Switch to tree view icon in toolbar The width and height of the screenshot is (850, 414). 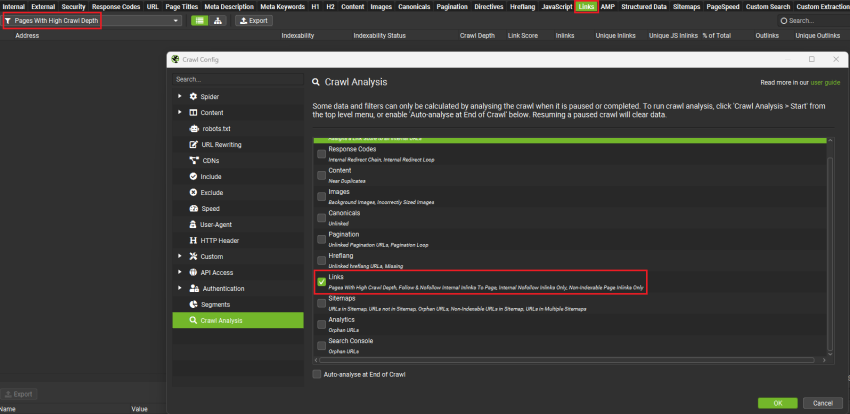tap(218, 21)
